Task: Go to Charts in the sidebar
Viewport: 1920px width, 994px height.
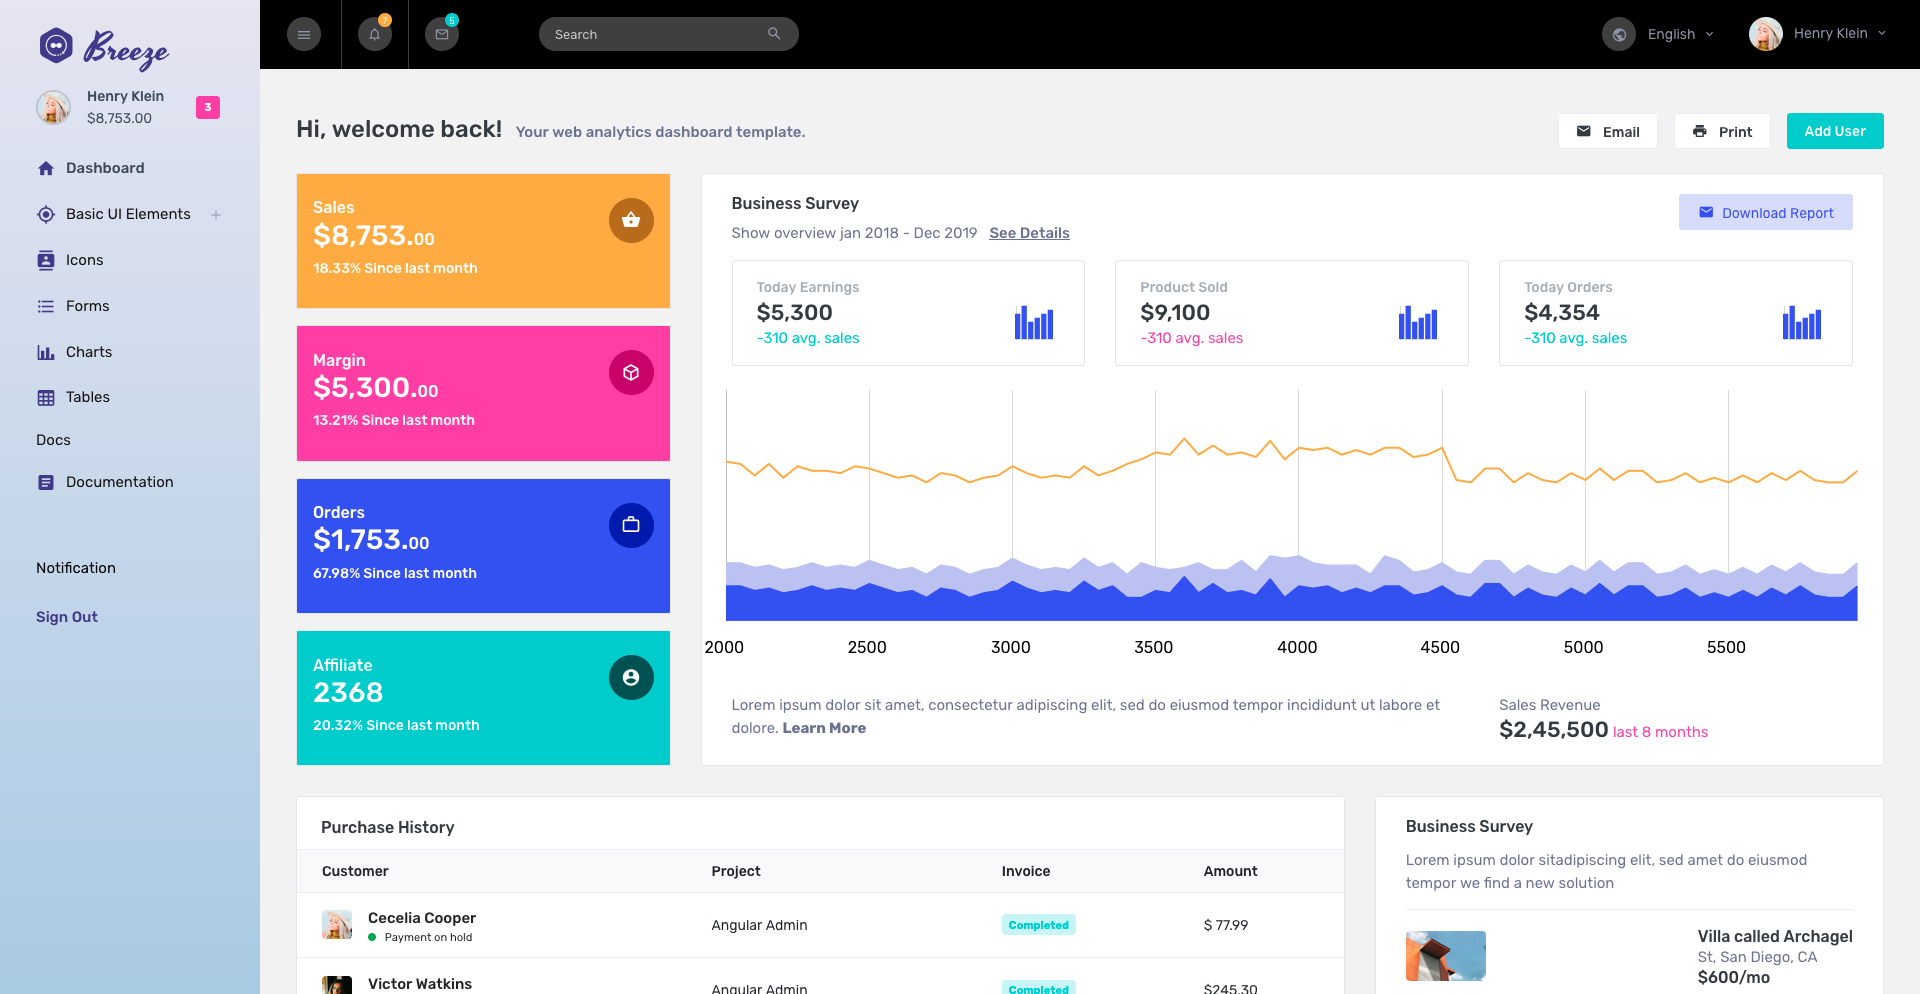Action: [88, 352]
